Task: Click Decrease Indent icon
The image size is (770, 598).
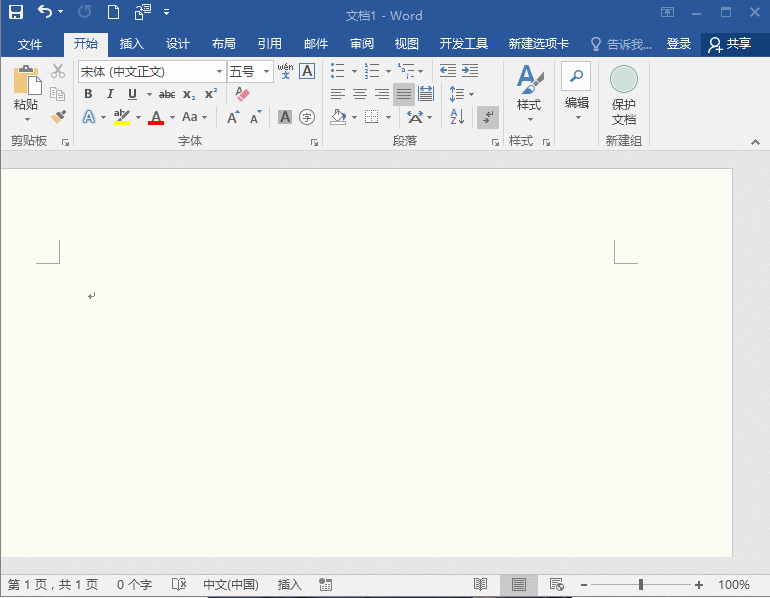Action: coord(447,71)
